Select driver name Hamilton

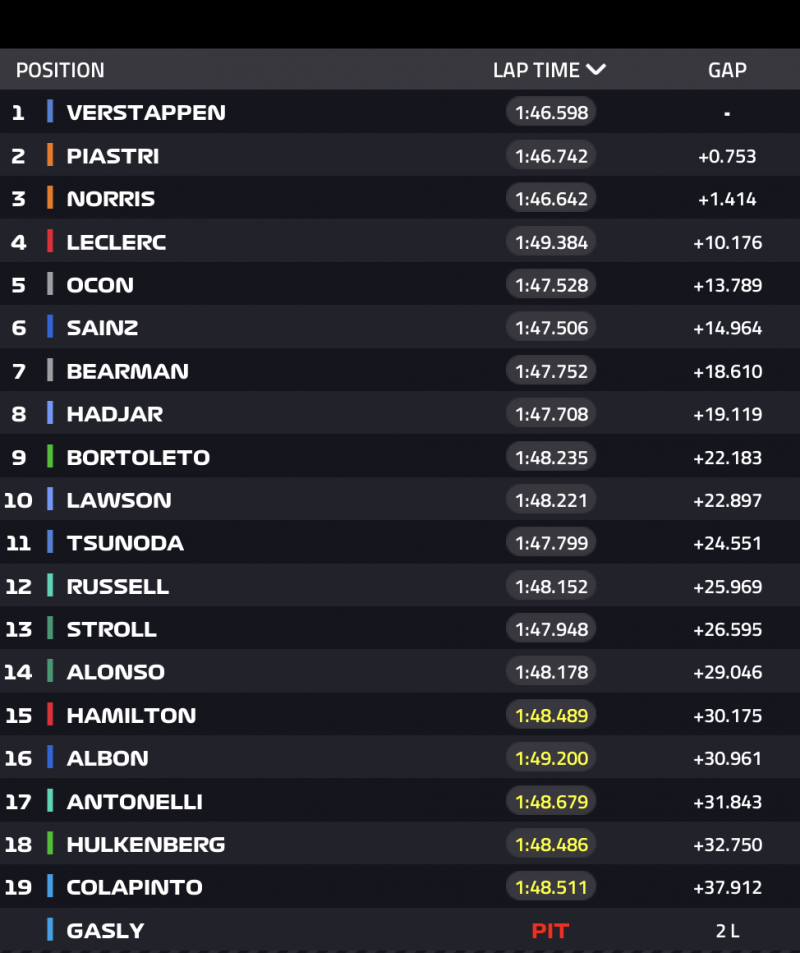click(x=131, y=715)
